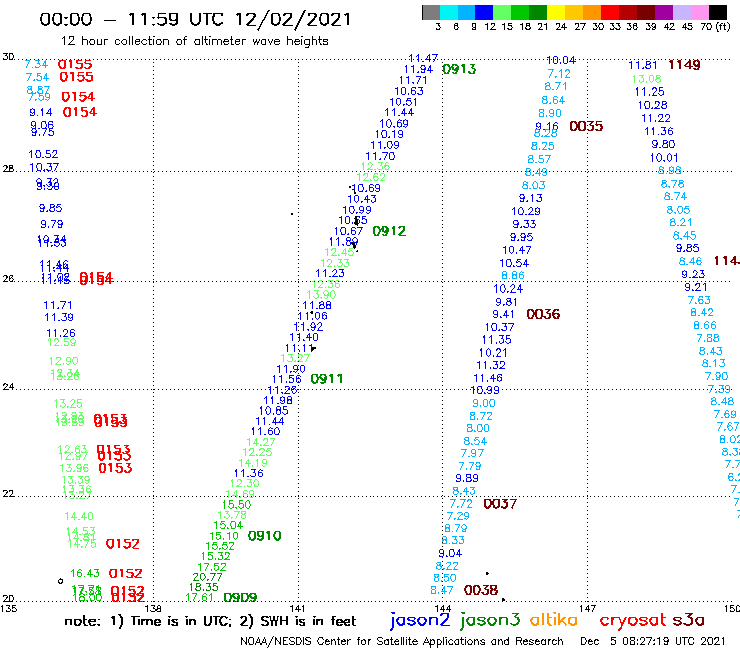
Task: Select the yellow 21-24 ft legend swatch
Action: pyautogui.click(x=555, y=12)
